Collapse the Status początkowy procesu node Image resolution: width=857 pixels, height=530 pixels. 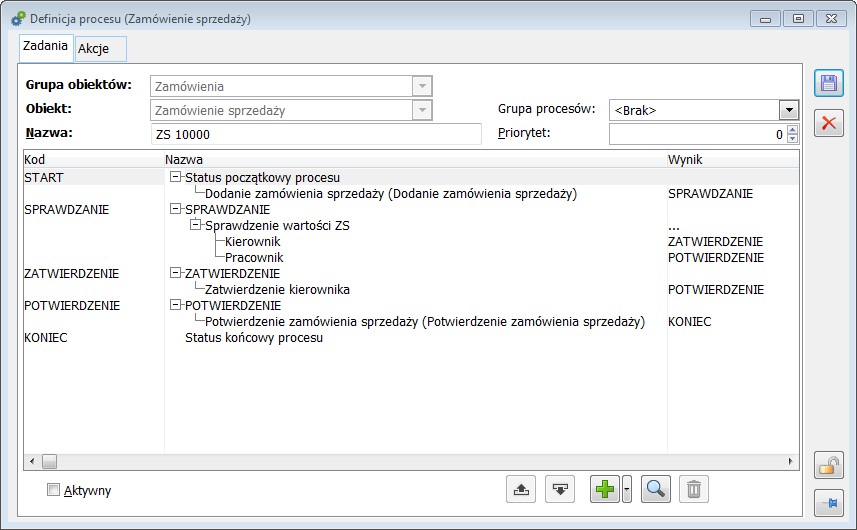click(x=175, y=176)
